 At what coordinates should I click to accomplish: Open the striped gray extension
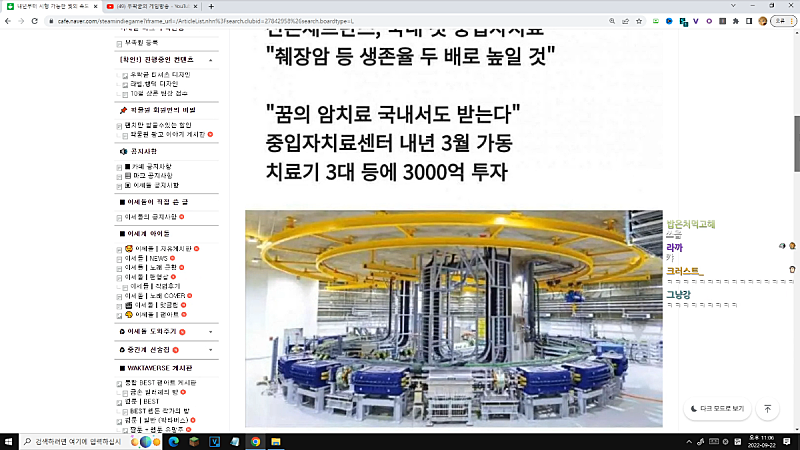click(x=722, y=21)
